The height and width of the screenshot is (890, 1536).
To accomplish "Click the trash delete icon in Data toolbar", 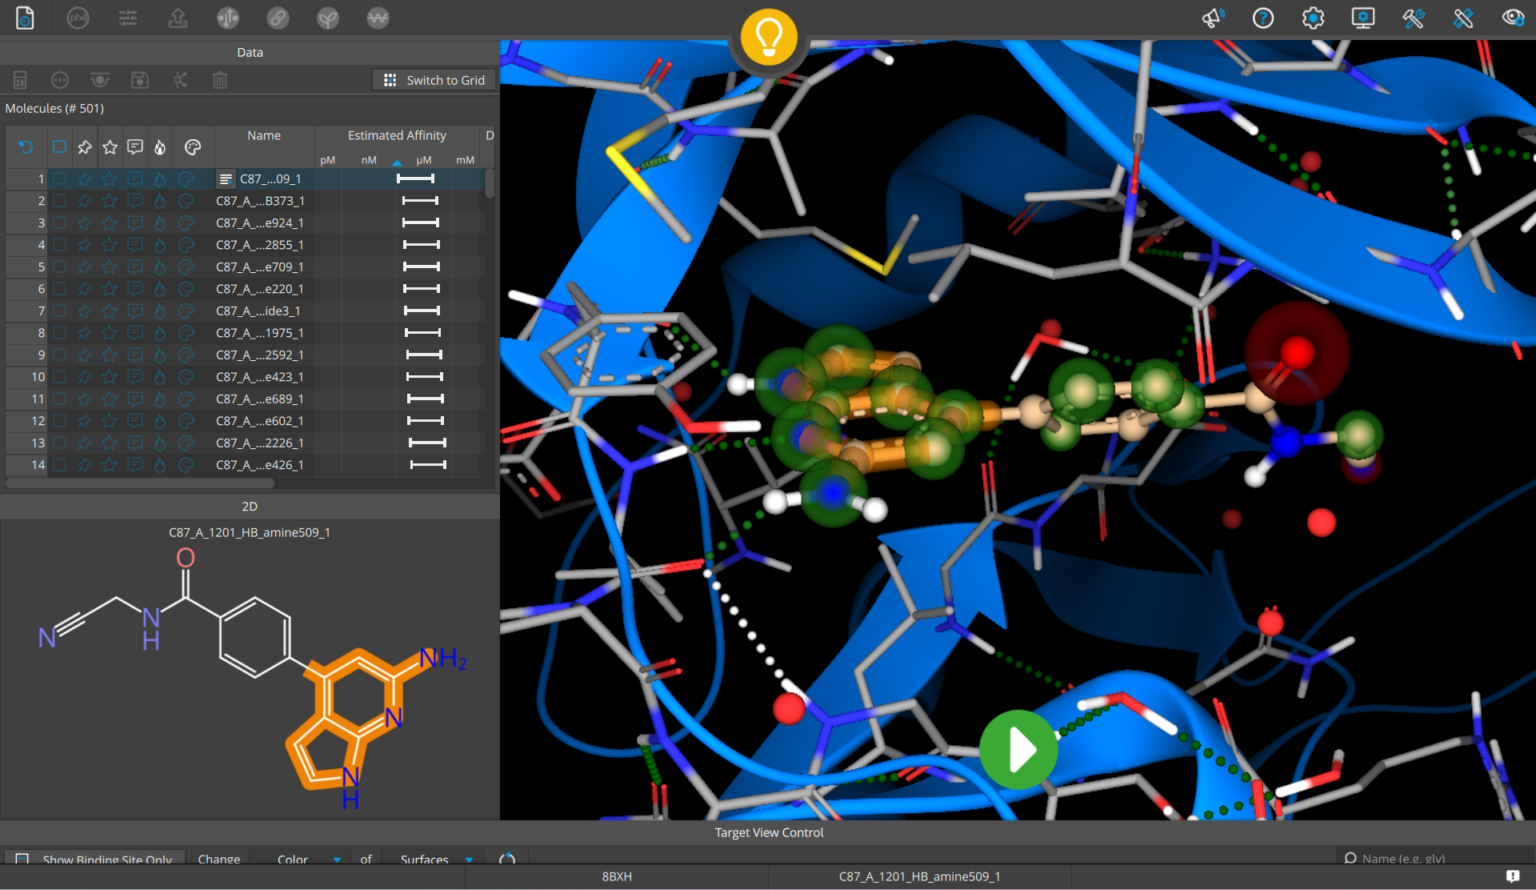I will [220, 80].
